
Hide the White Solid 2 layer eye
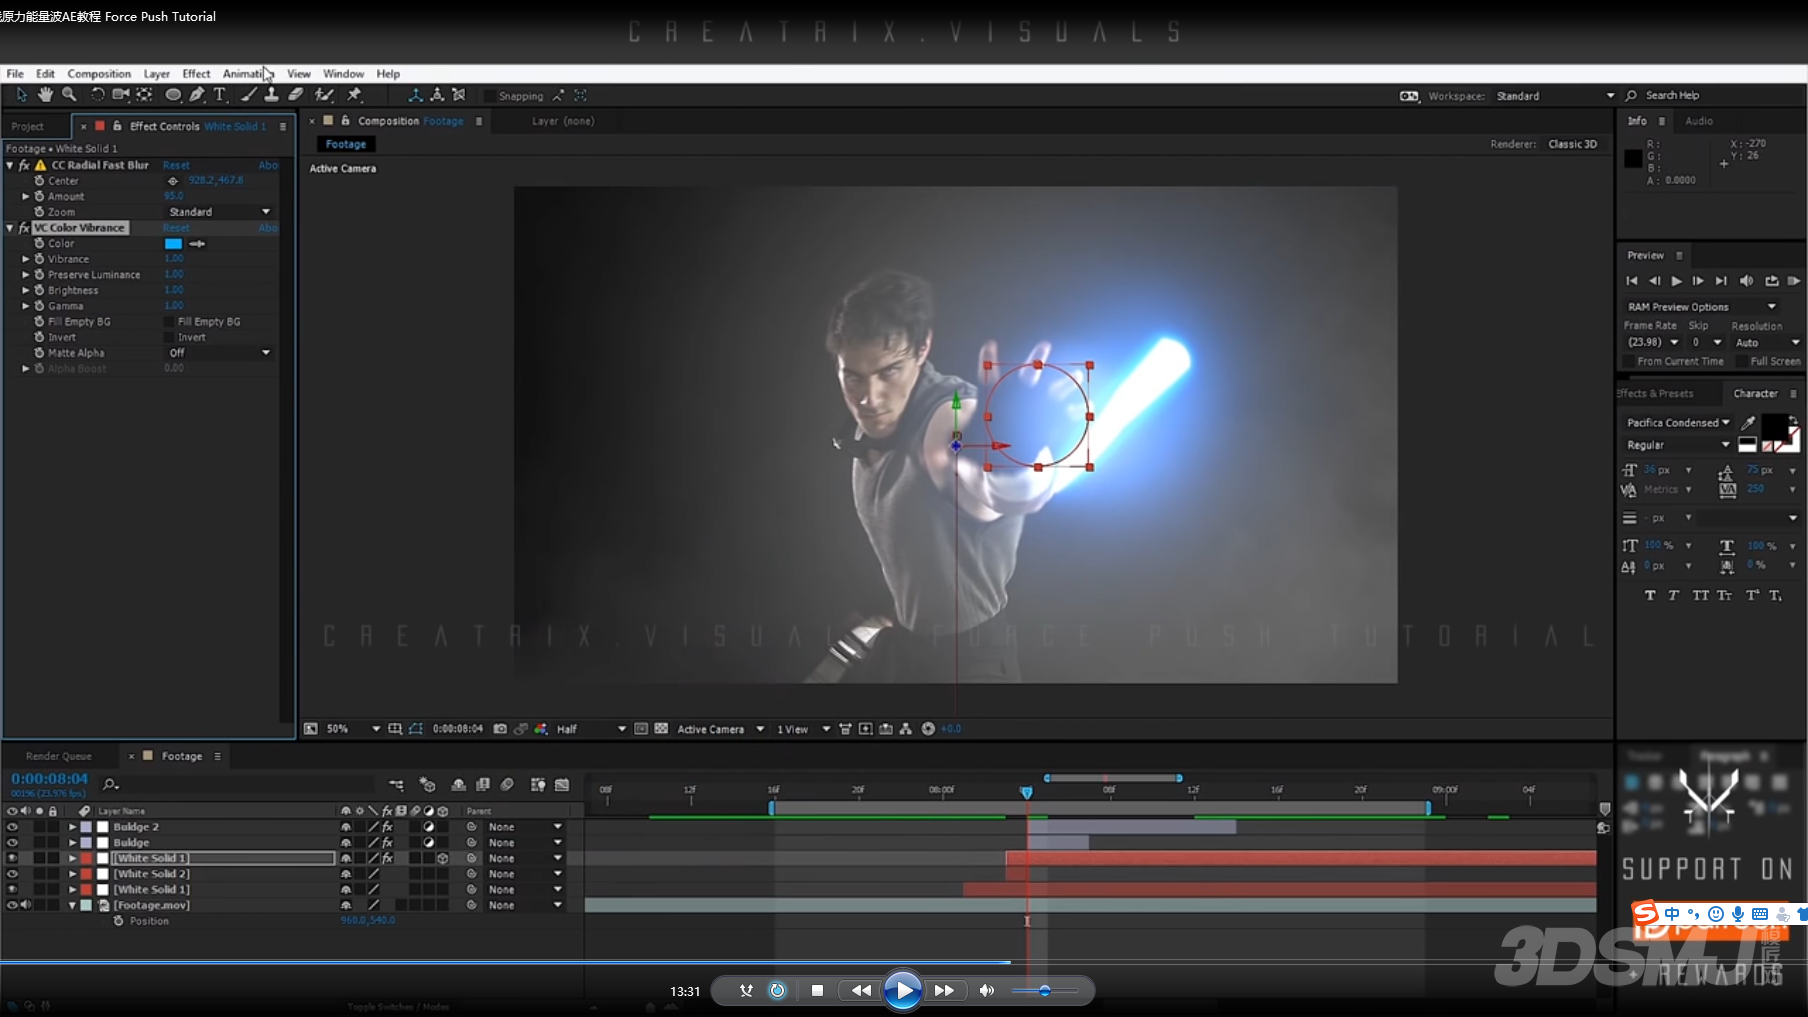point(12,874)
